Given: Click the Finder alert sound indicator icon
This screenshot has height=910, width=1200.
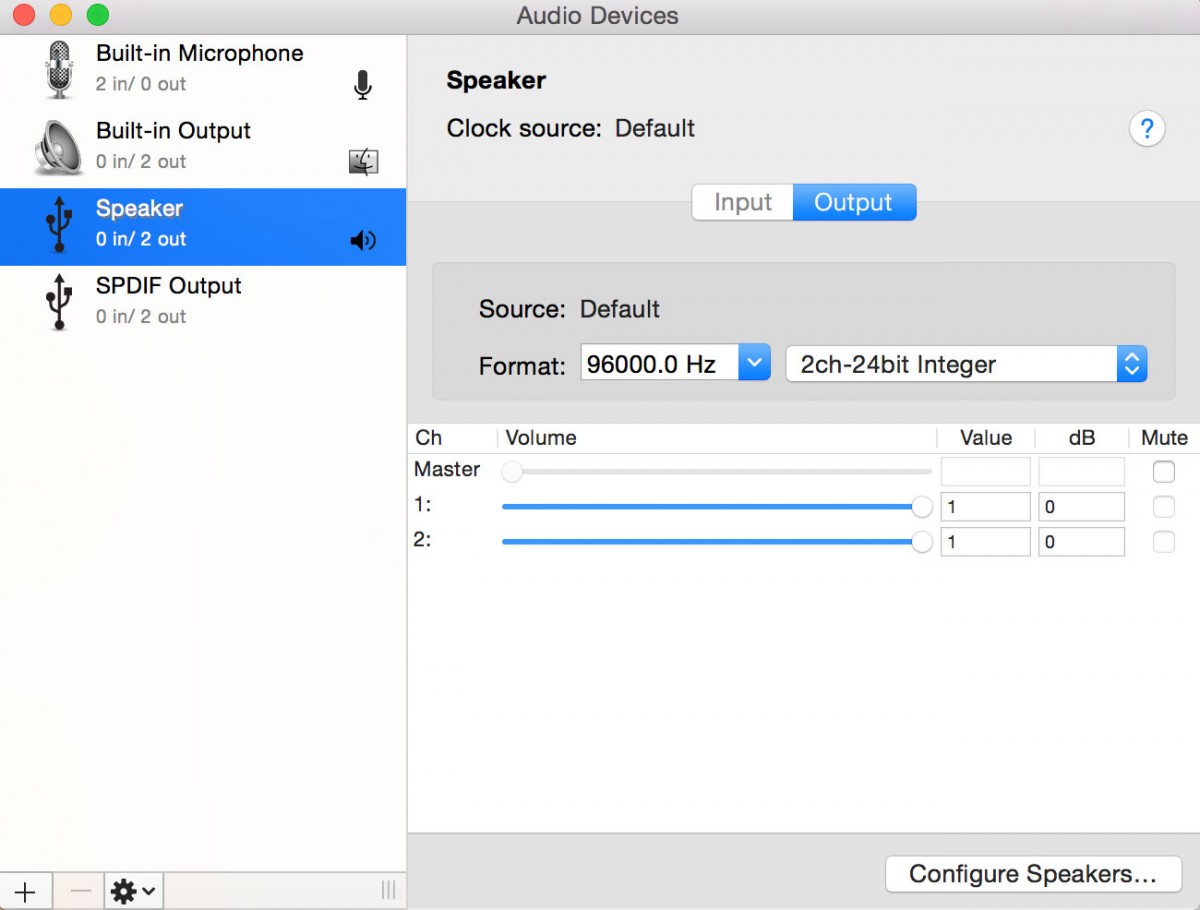Looking at the screenshot, I should pos(363,162).
